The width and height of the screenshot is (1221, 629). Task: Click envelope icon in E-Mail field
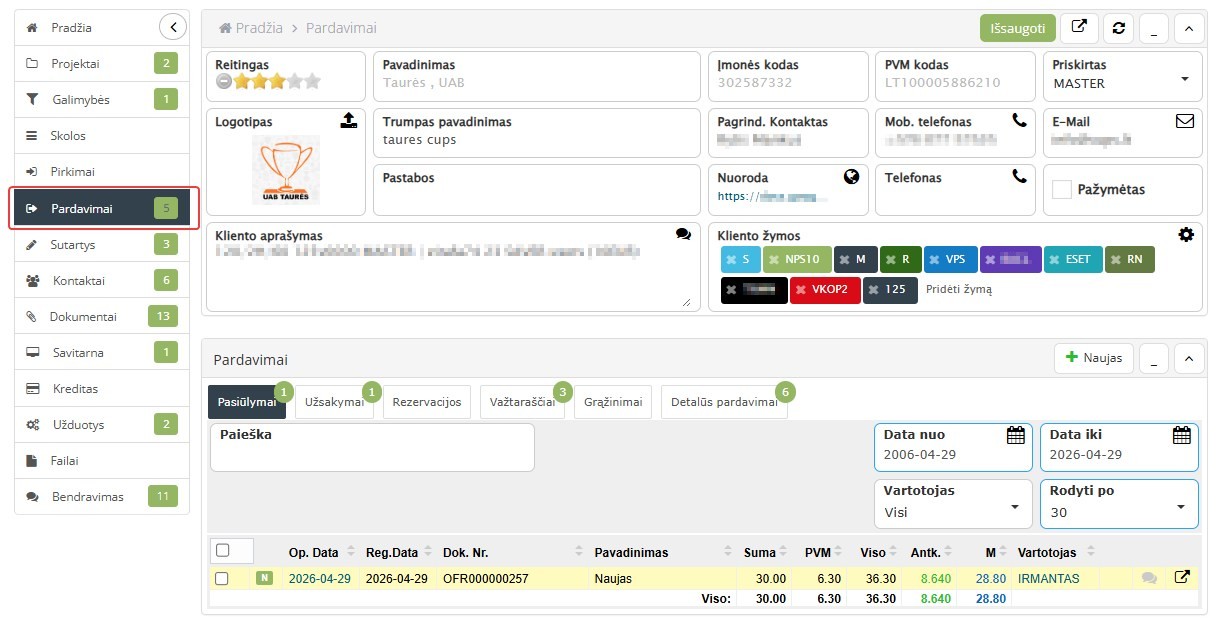[1185, 121]
